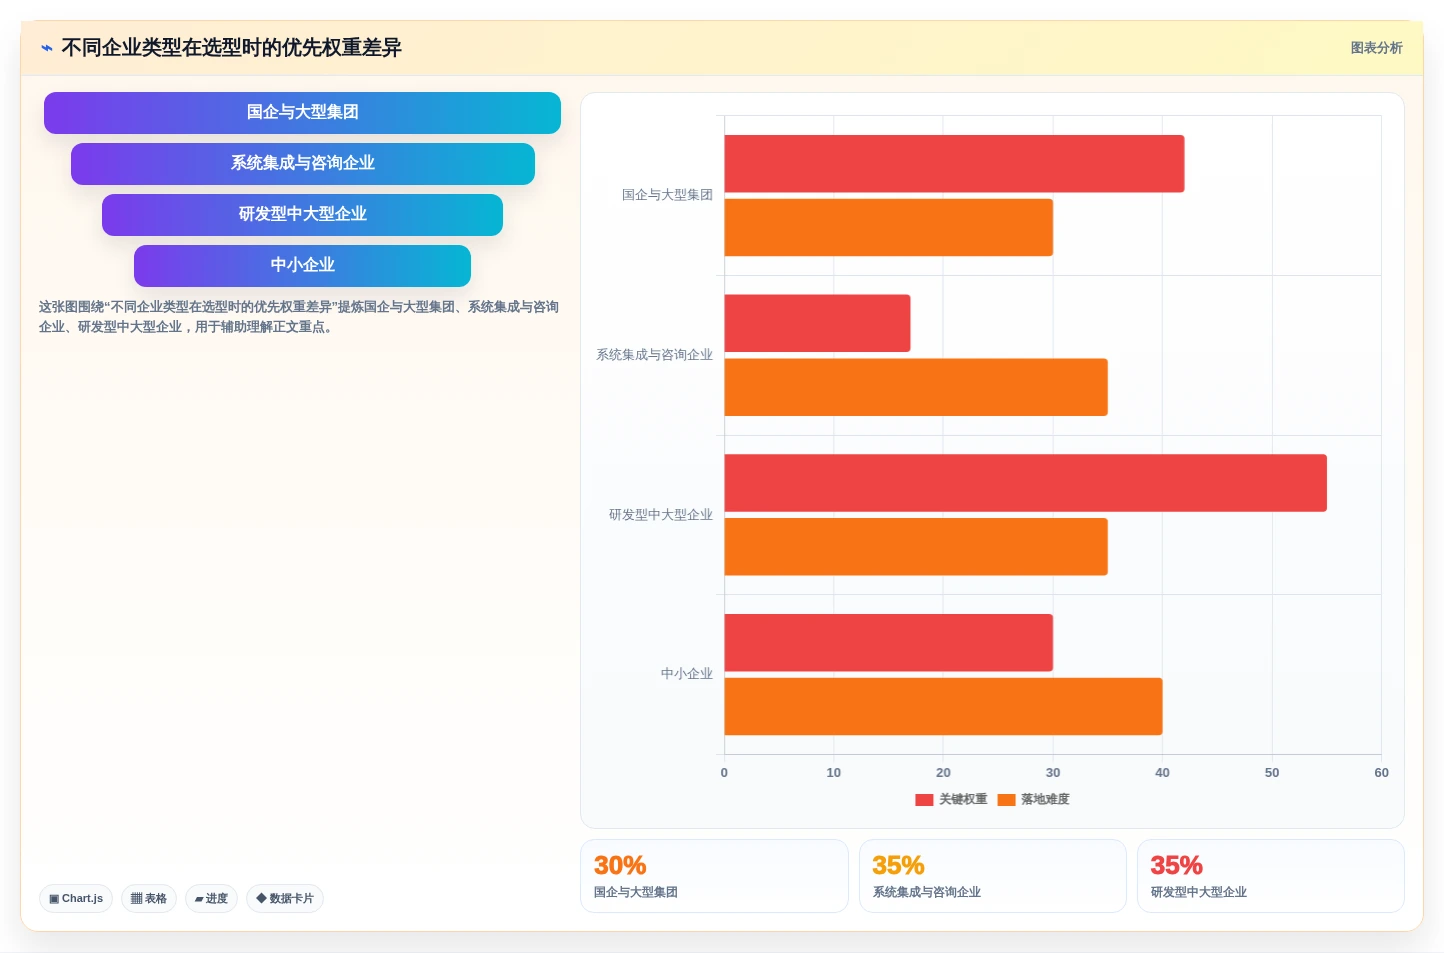Toggle the 关键权重 legend item
The height and width of the screenshot is (953, 1444).
(x=951, y=799)
